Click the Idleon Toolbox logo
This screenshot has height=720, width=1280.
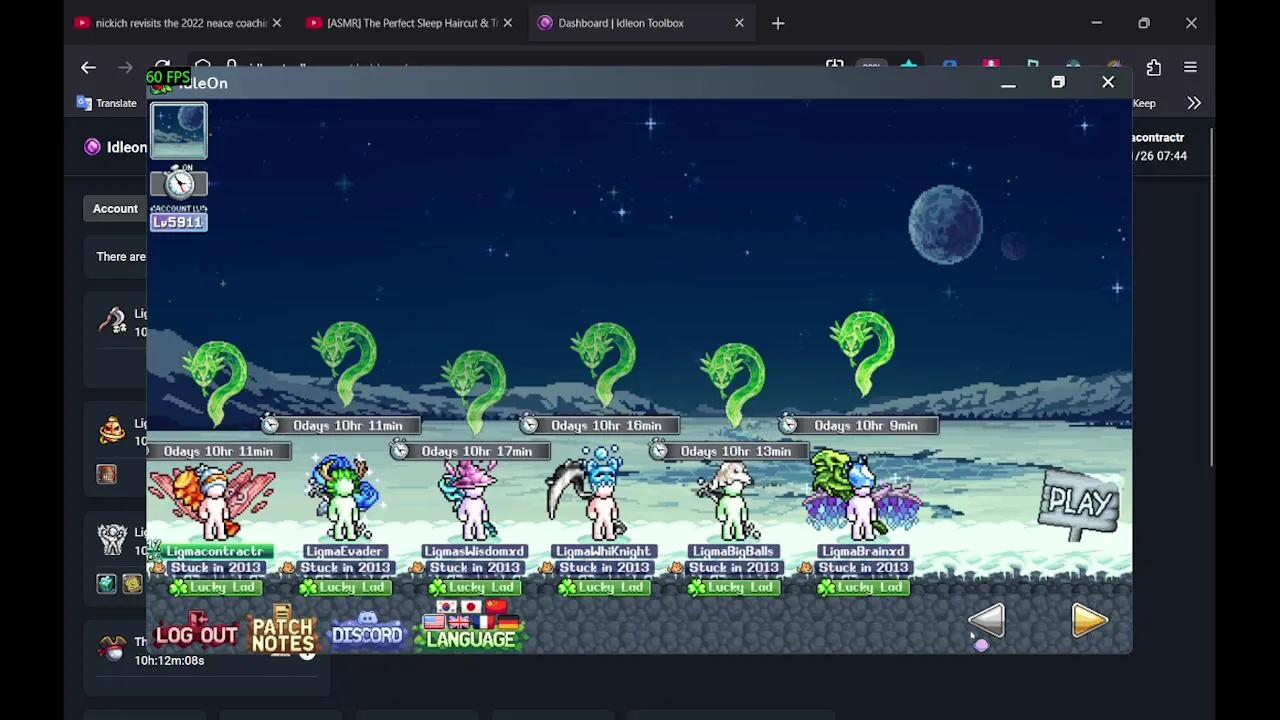[x=93, y=147]
